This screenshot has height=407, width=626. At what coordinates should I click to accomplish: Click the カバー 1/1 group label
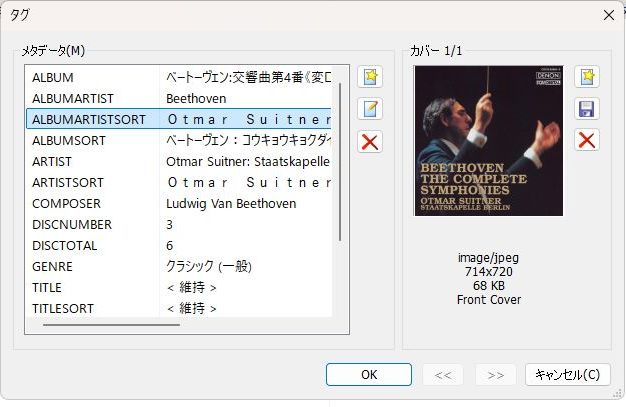pyautogui.click(x=436, y=51)
